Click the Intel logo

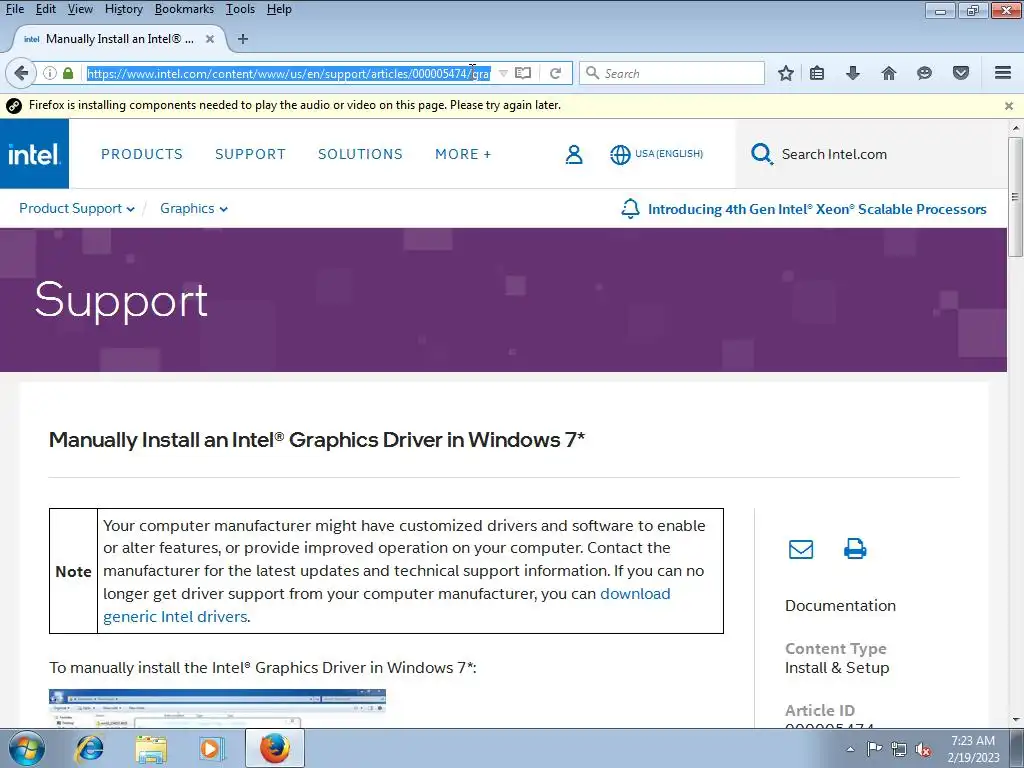tap(34, 154)
